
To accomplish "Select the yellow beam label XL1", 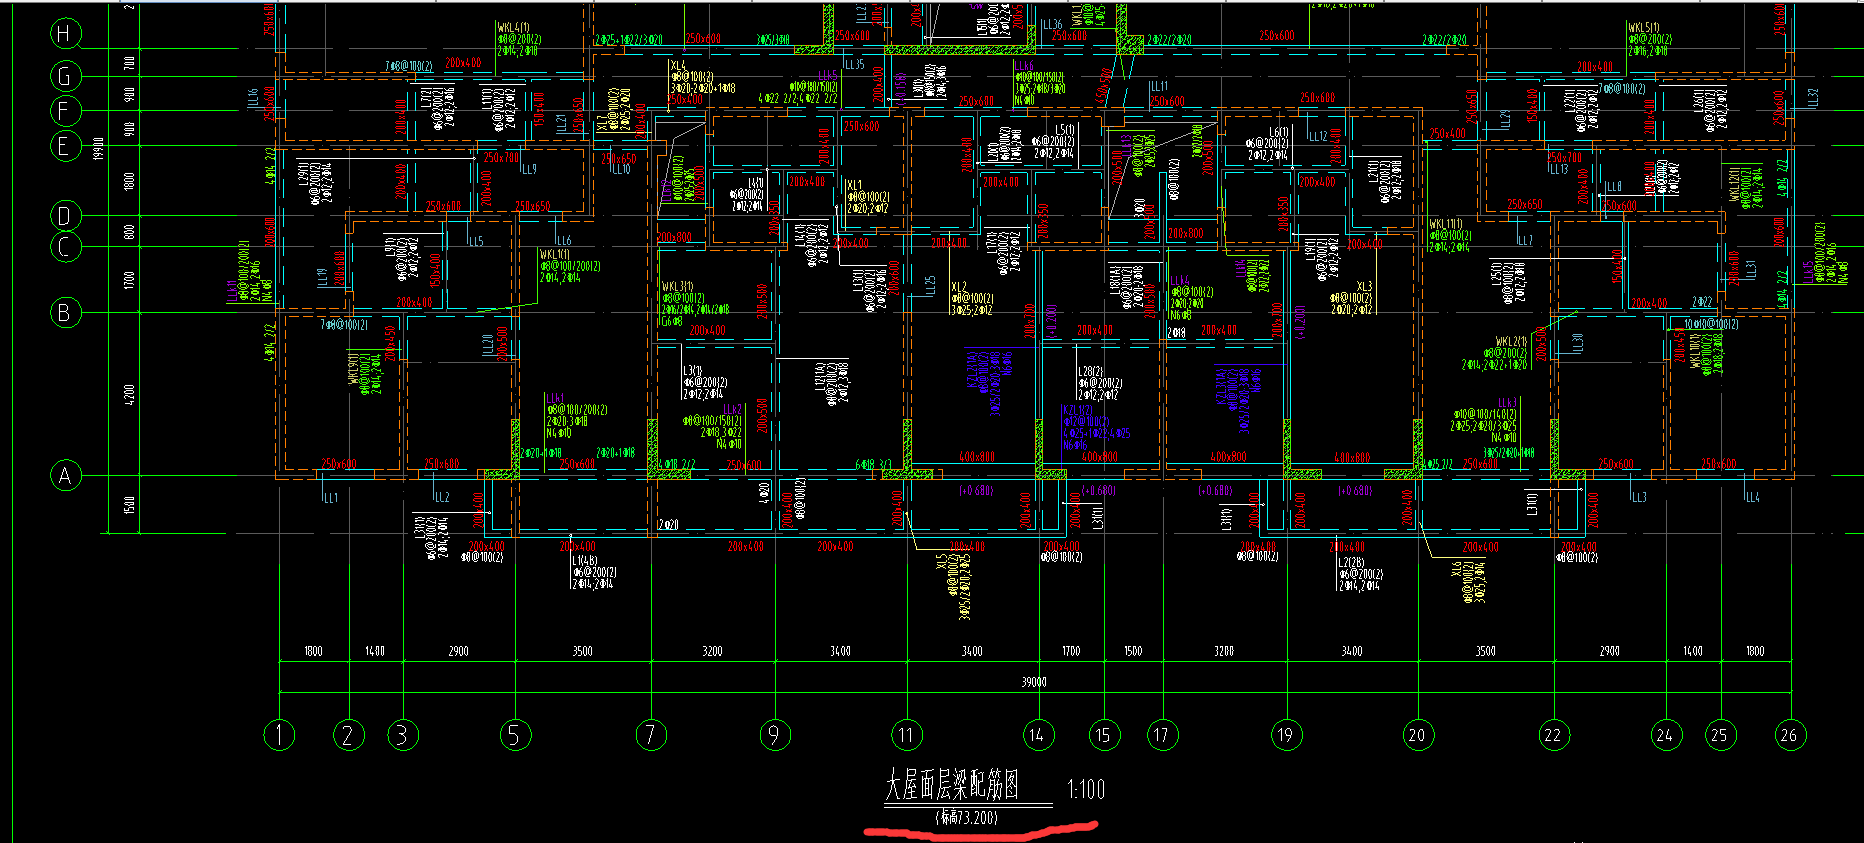I will (x=855, y=185).
